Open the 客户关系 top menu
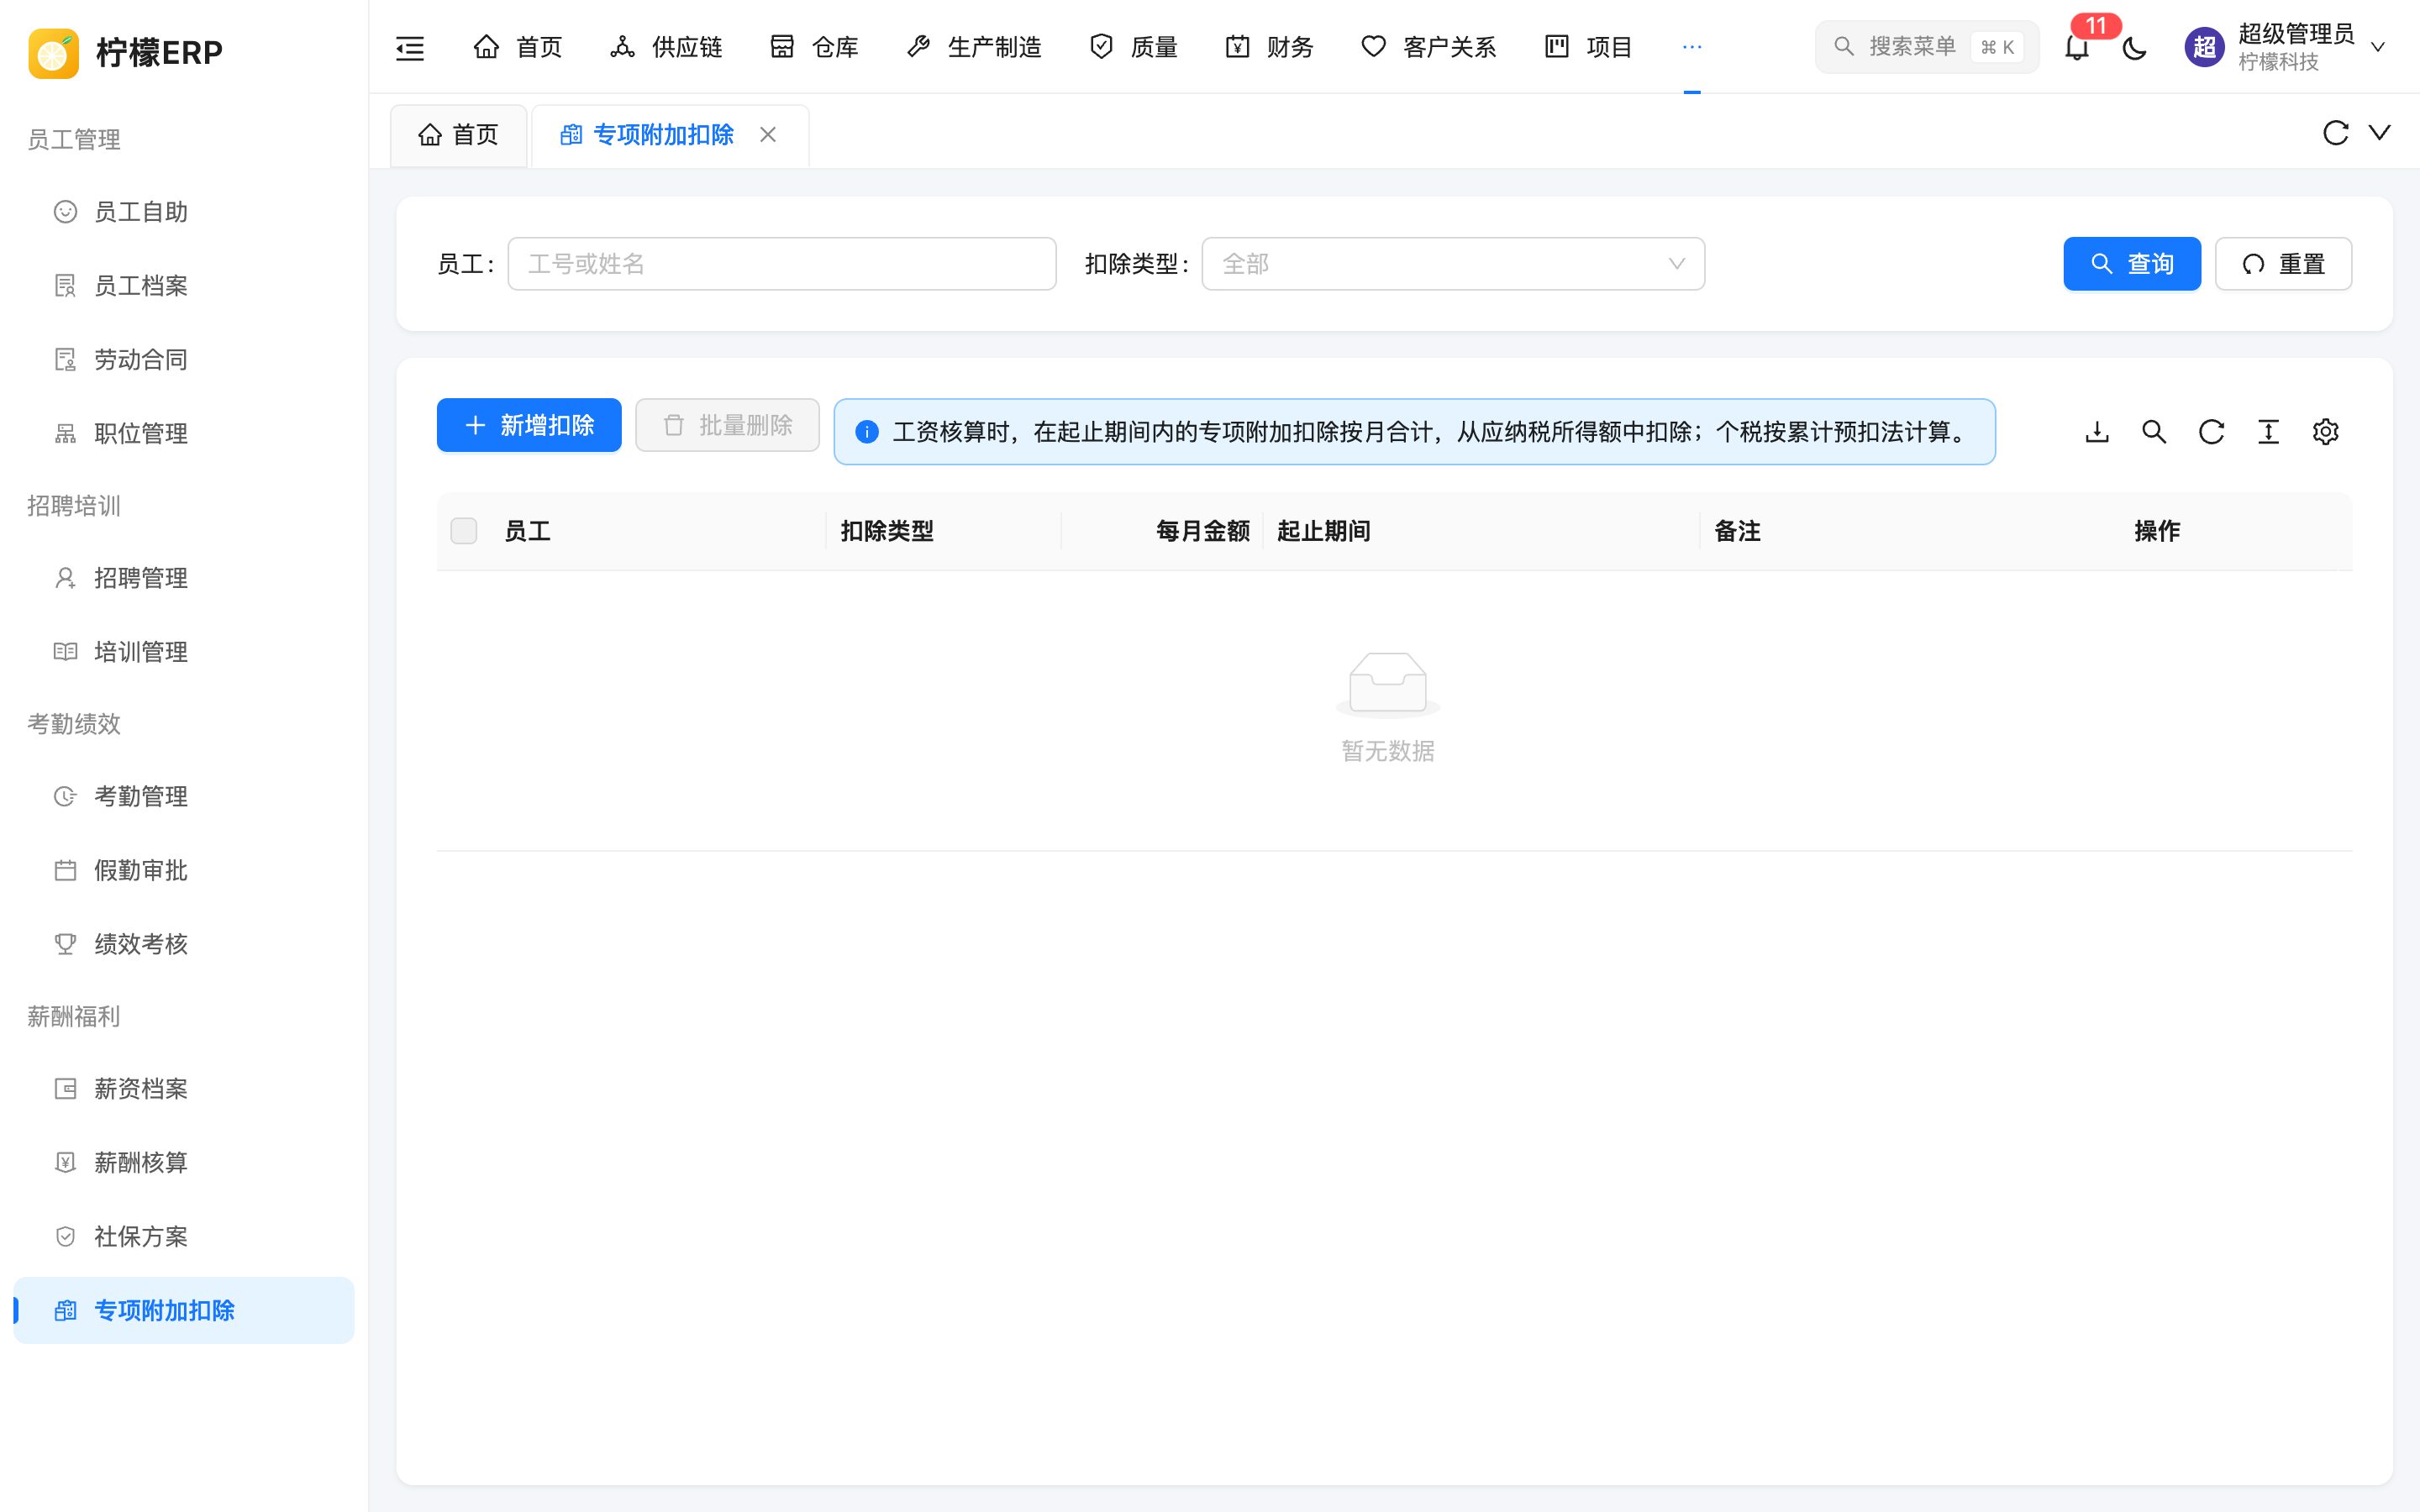Screen dimensions: 2420x1512 tap(1428, 47)
